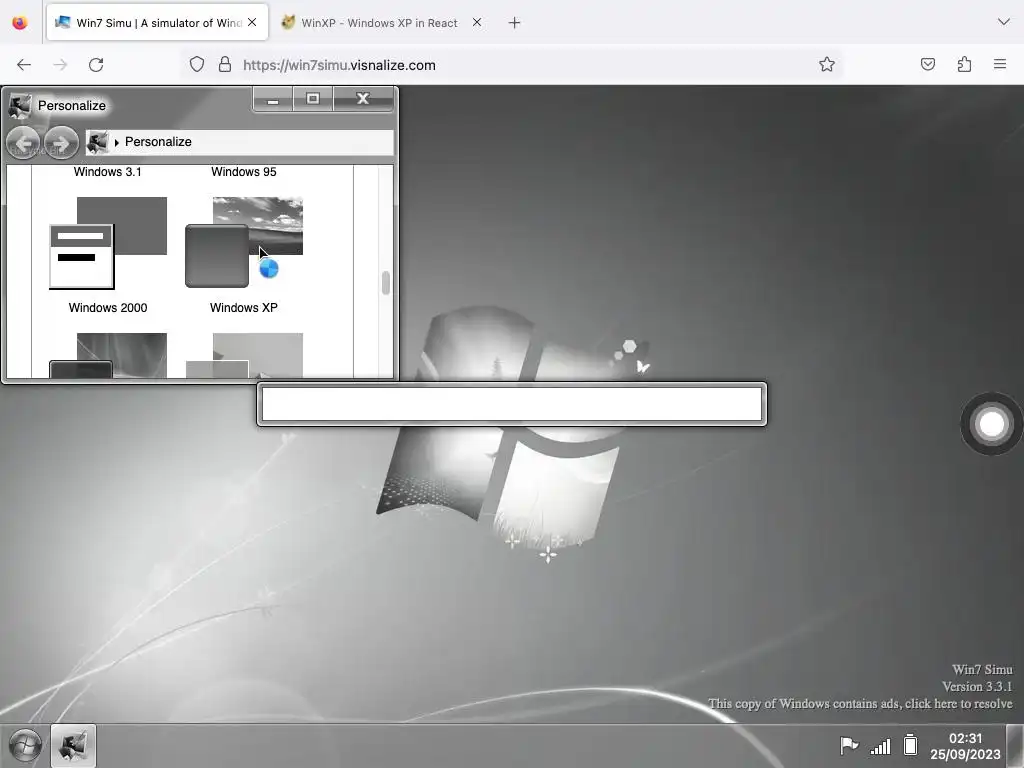The height and width of the screenshot is (768, 1024).
Task: Click the empty white text input box
Action: [x=512, y=404]
